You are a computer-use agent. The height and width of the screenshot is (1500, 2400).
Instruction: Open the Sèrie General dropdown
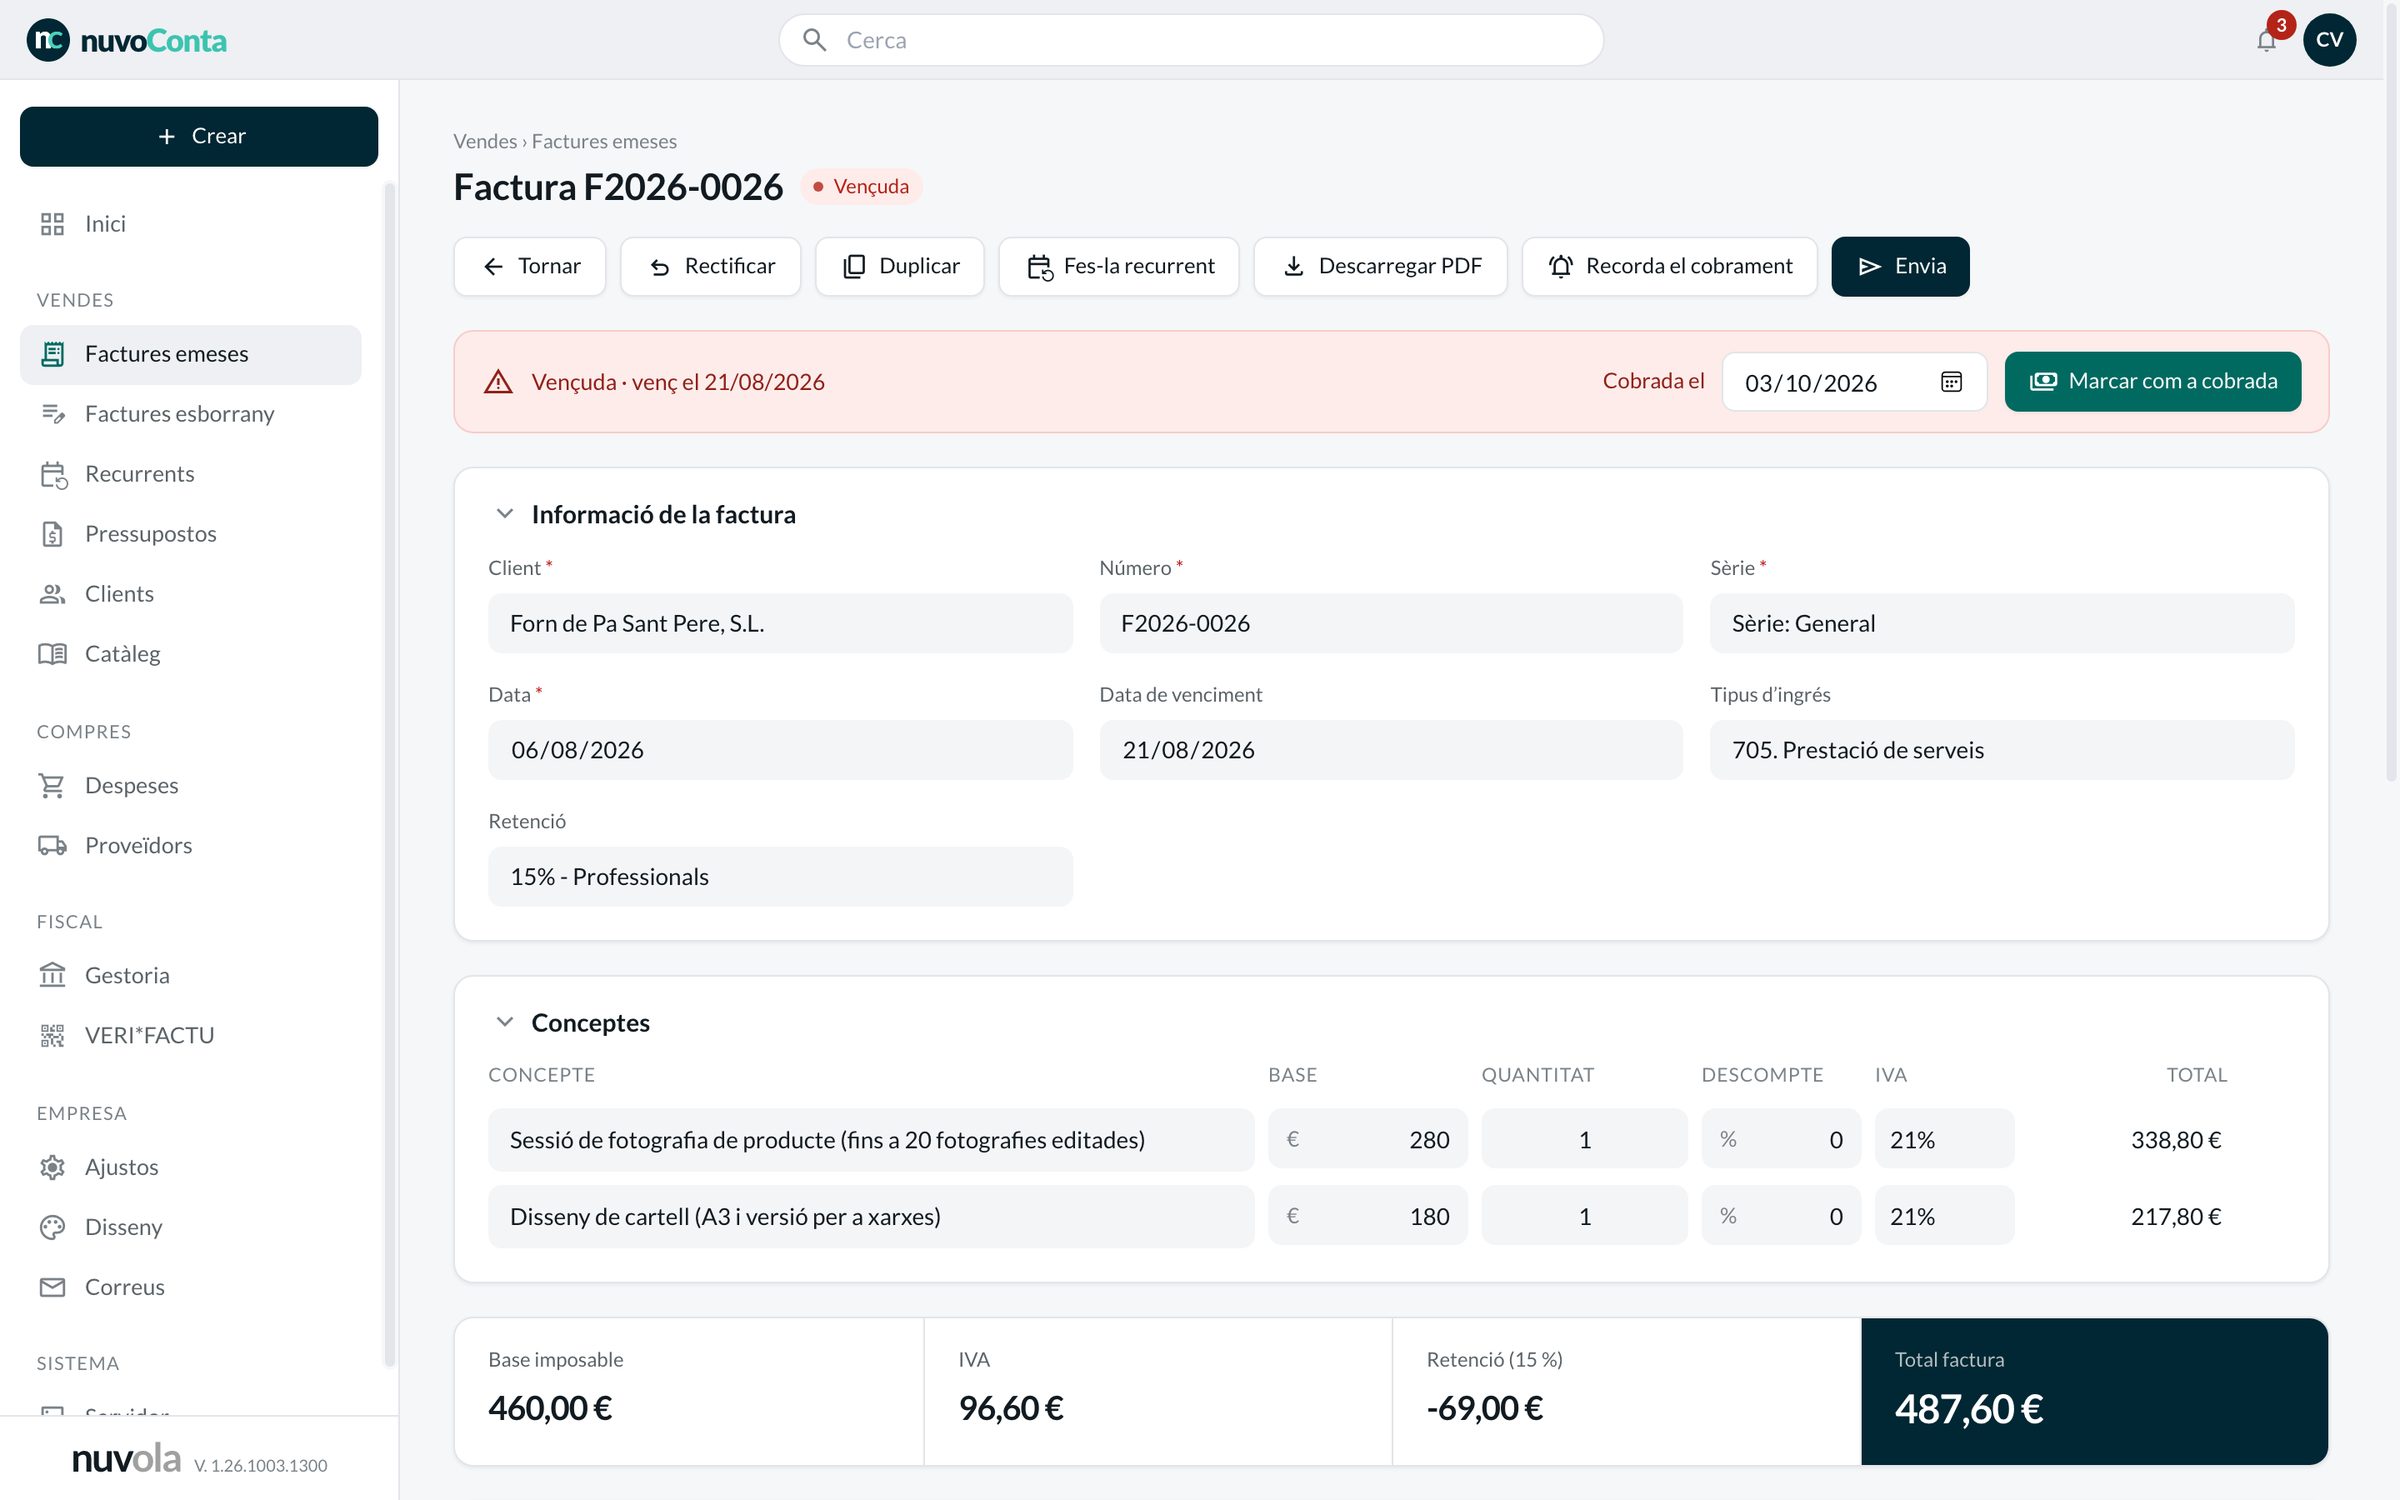coord(2002,624)
